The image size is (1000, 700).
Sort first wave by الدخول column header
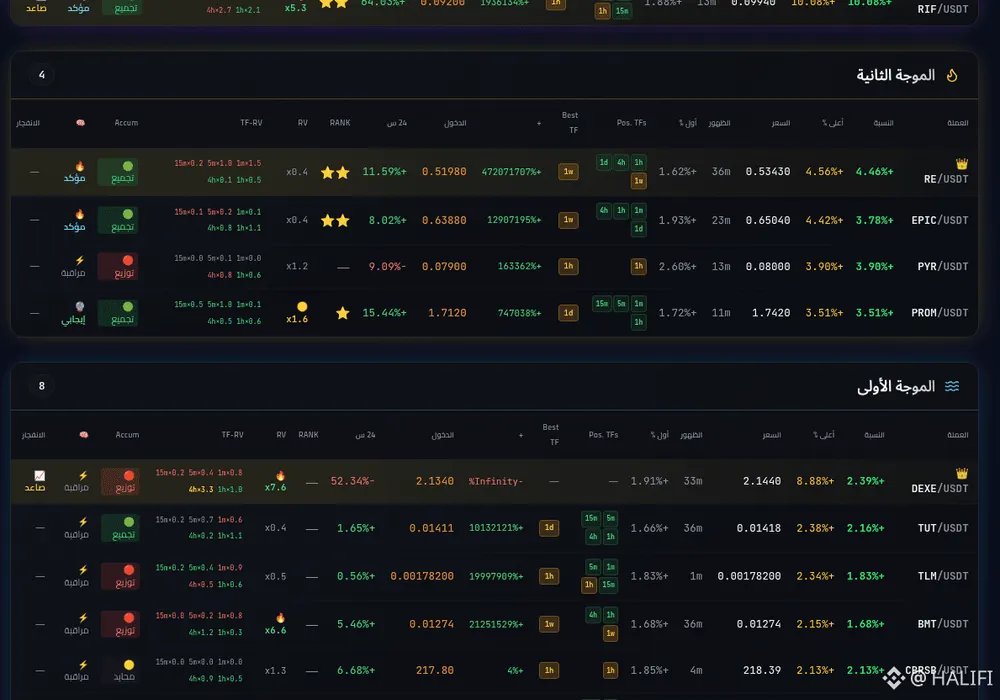[x=443, y=435]
